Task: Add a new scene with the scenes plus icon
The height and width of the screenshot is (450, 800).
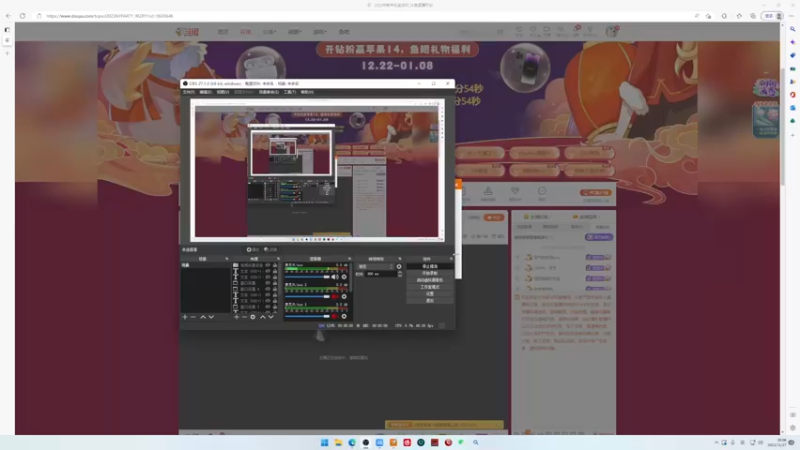Action: (185, 317)
